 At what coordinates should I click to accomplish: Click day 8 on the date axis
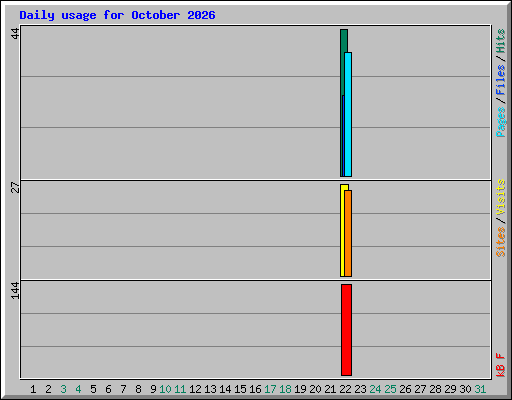tap(138, 389)
